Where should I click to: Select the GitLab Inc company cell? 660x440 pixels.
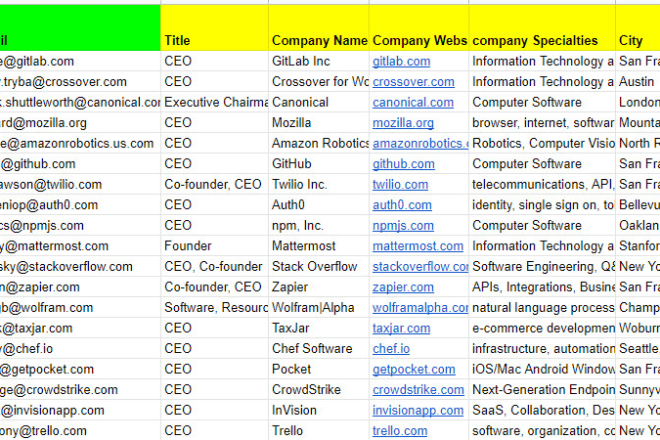319,61
